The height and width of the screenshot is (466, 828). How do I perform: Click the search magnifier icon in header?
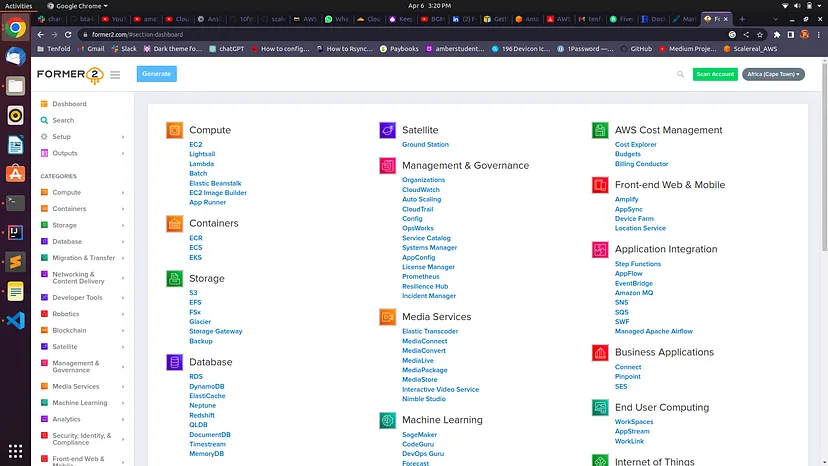point(680,74)
